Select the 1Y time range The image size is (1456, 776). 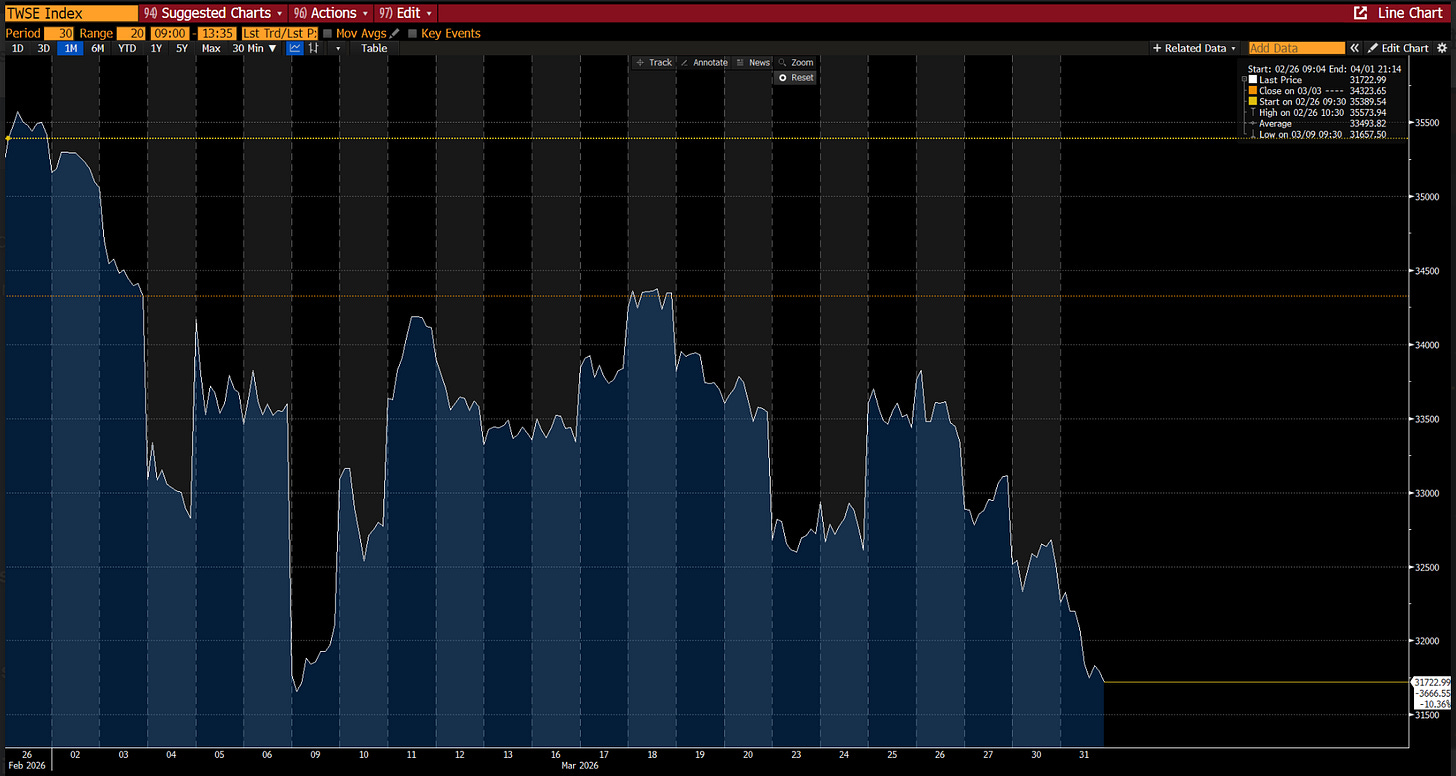point(156,48)
